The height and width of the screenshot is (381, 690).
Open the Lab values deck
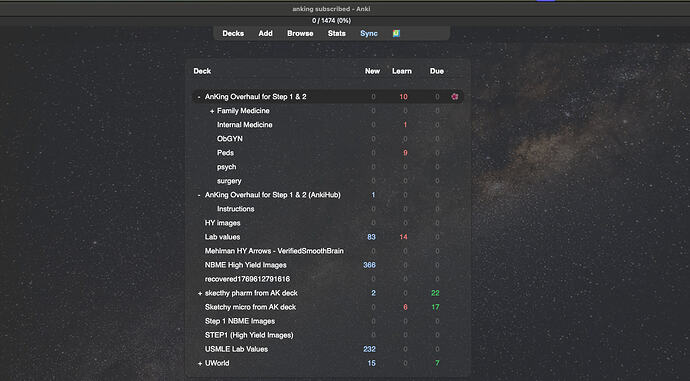pos(222,237)
